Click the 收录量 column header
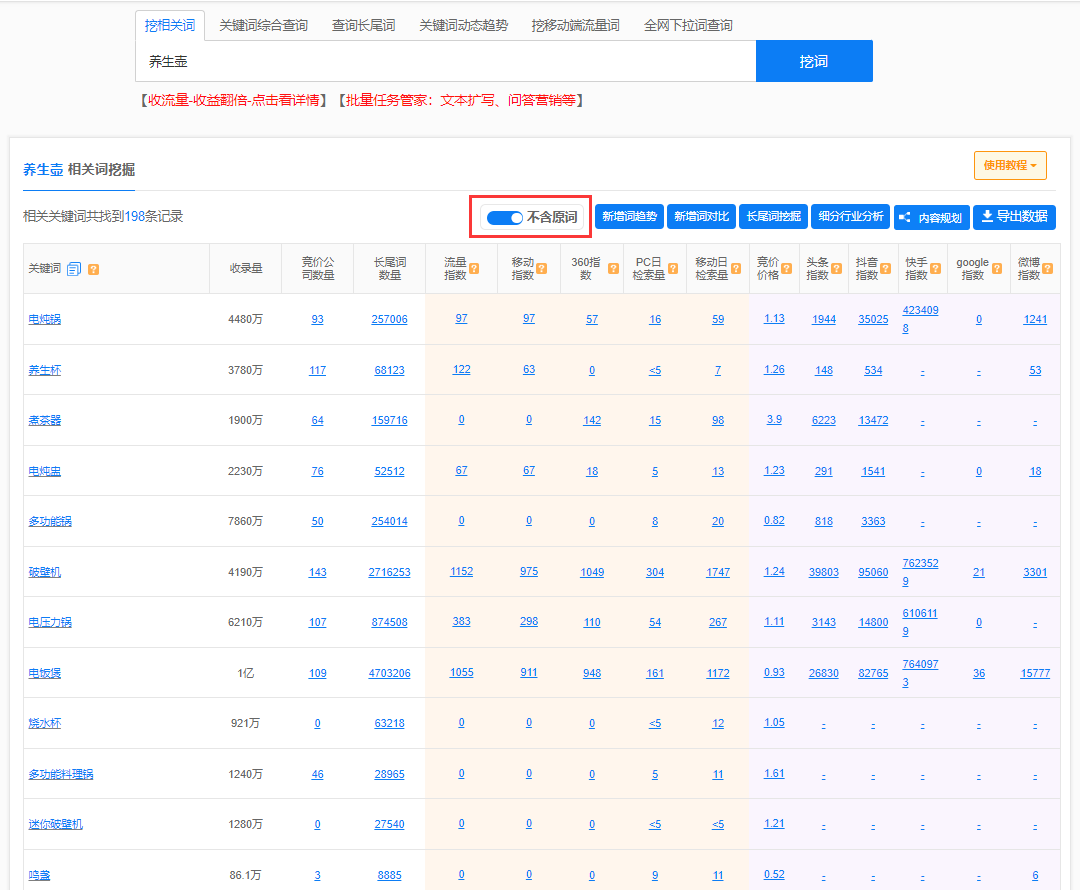This screenshot has height=890, width=1080. click(x=246, y=269)
